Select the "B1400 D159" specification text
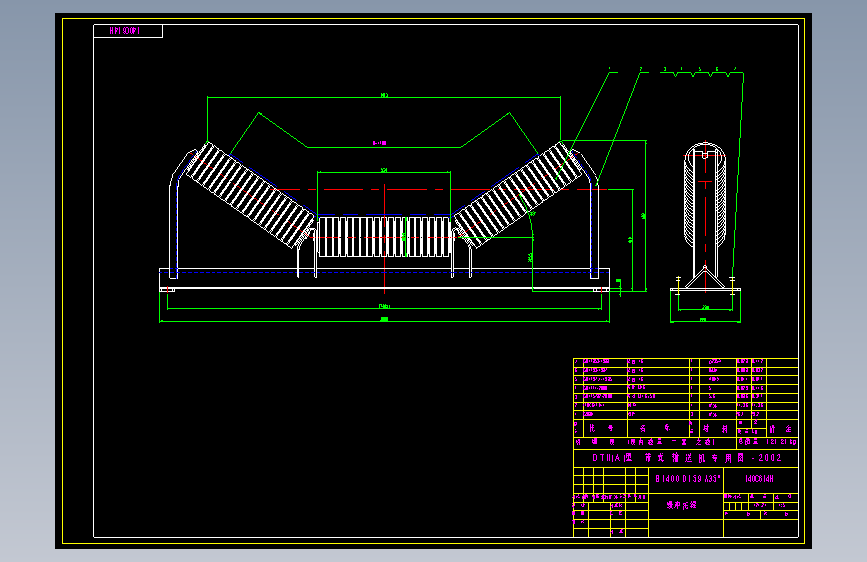This screenshot has height=562, width=867. (x=688, y=479)
